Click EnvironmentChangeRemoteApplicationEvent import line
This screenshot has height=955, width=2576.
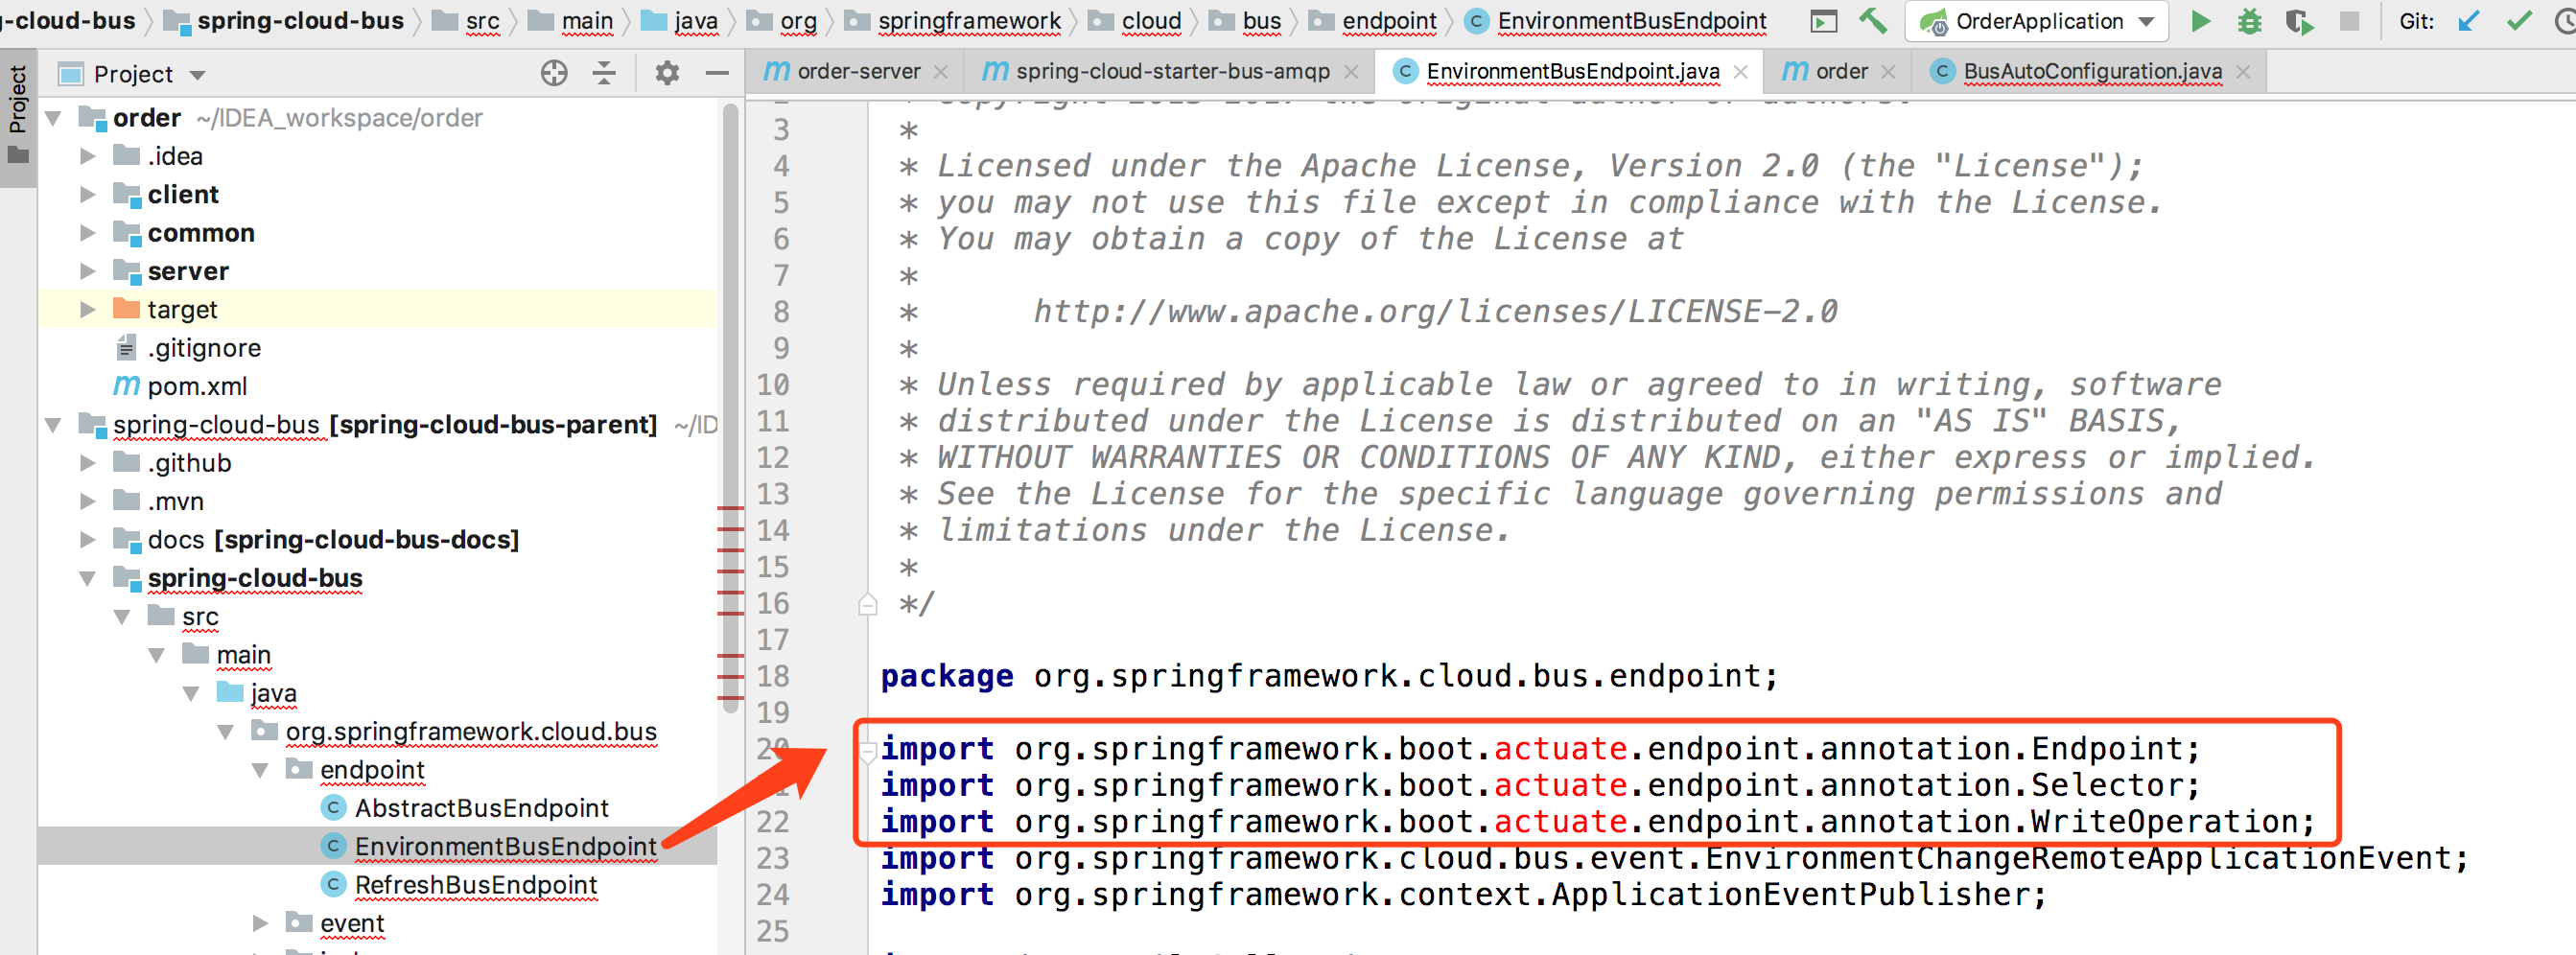(1675, 859)
